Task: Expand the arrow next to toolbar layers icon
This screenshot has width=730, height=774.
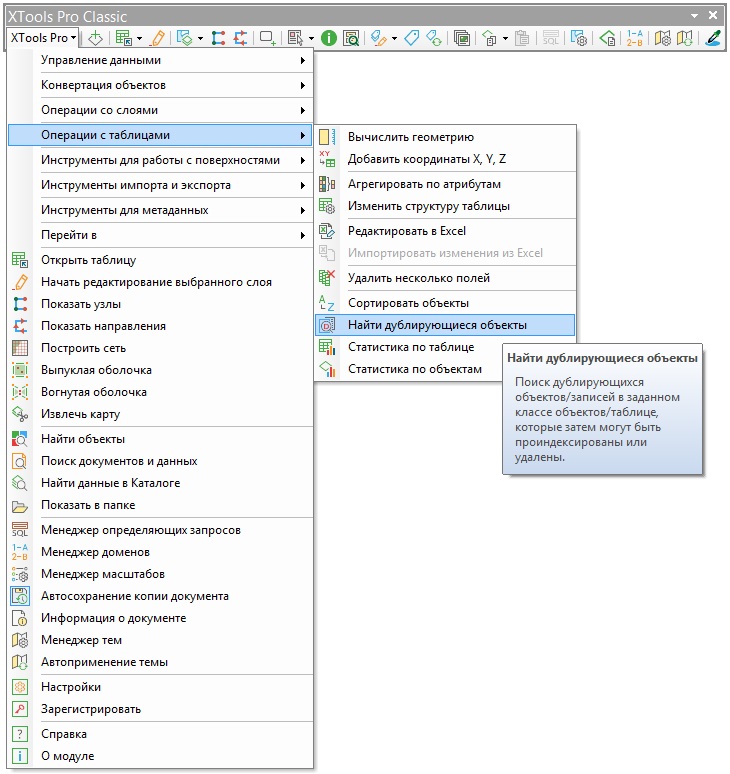Action: pos(200,38)
